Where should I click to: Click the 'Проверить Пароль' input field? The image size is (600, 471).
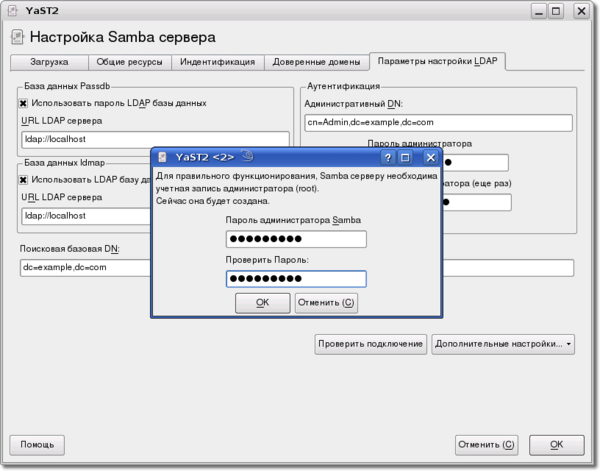(295, 279)
